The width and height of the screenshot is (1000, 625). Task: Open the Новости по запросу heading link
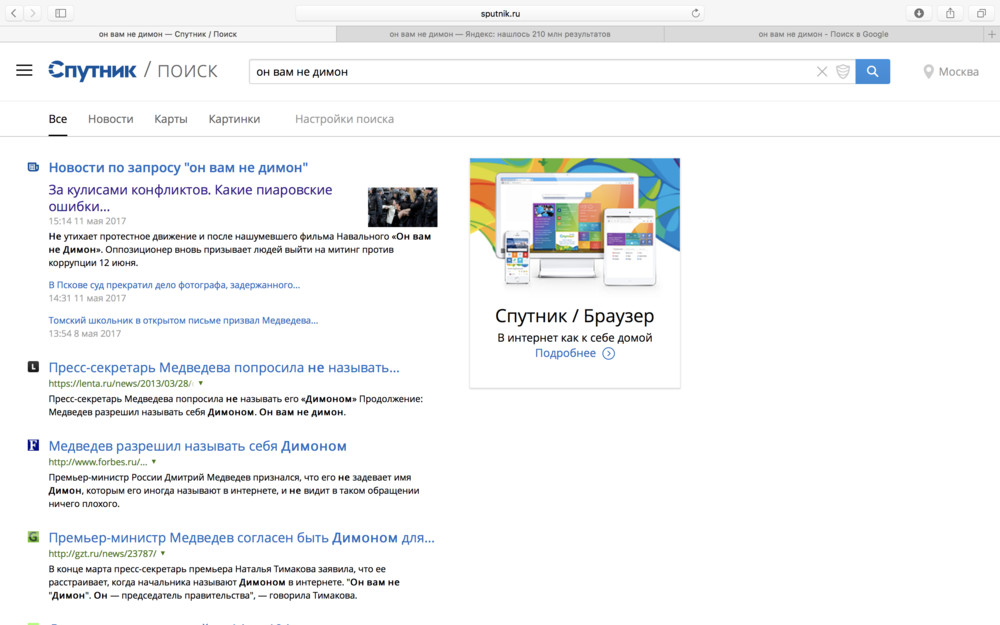pos(178,168)
